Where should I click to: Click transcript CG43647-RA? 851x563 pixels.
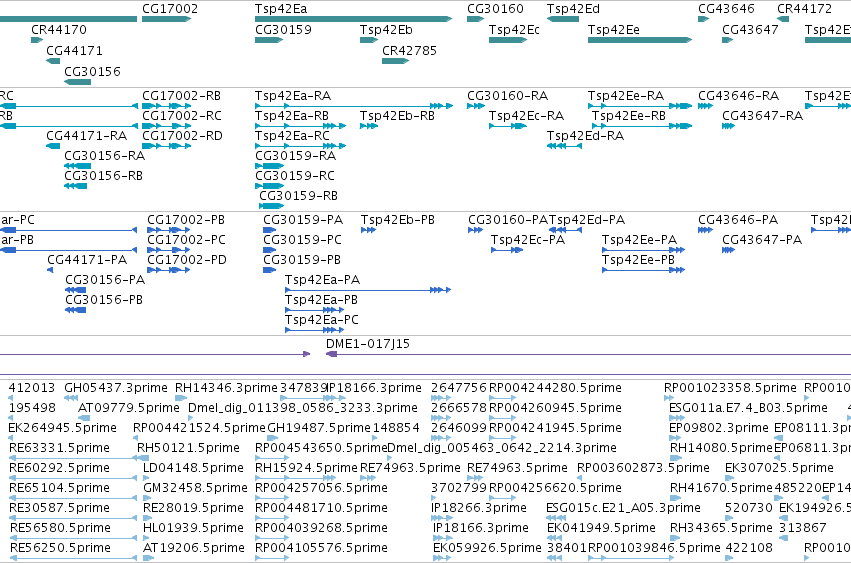(762, 116)
